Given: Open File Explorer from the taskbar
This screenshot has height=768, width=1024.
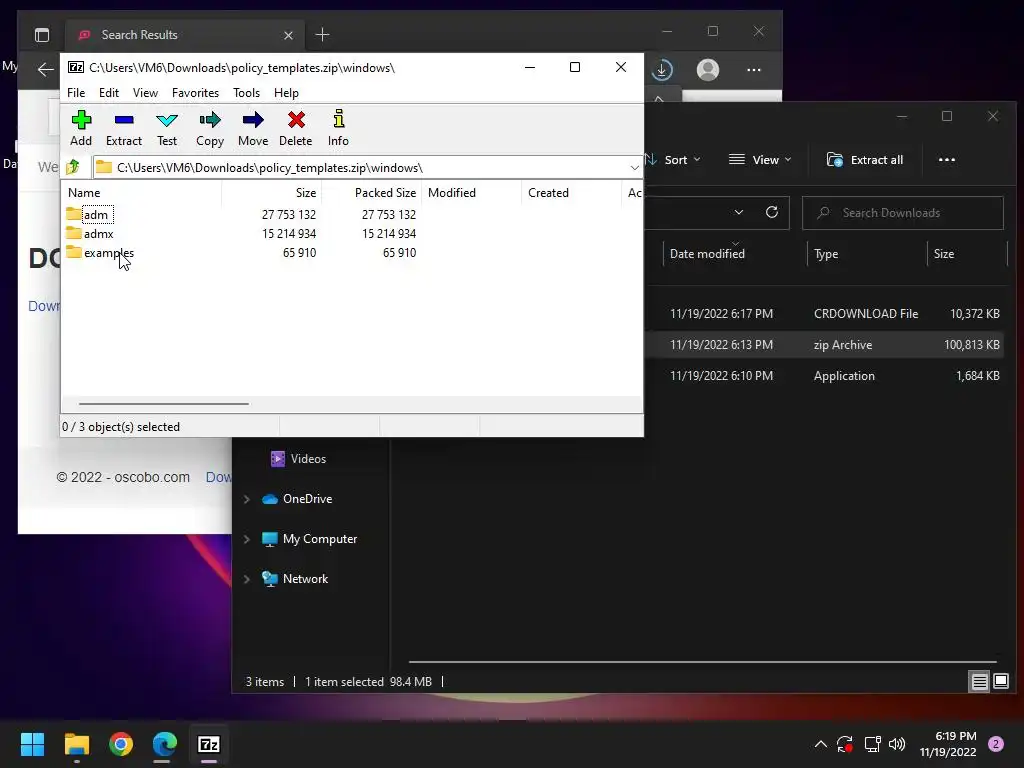Looking at the screenshot, I should point(76,744).
